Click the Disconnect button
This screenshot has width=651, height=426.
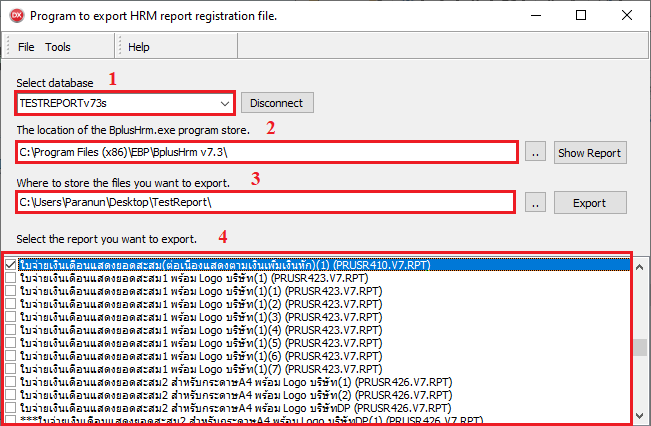point(278,103)
